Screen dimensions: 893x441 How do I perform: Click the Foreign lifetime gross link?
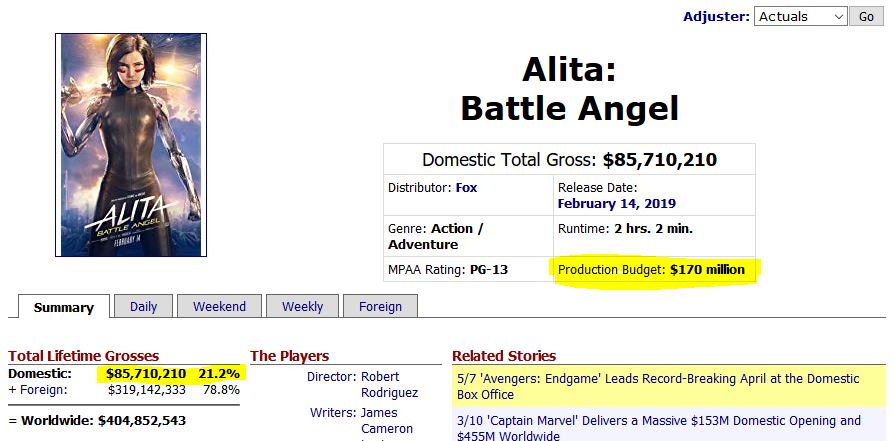pyautogui.click(x=42, y=390)
